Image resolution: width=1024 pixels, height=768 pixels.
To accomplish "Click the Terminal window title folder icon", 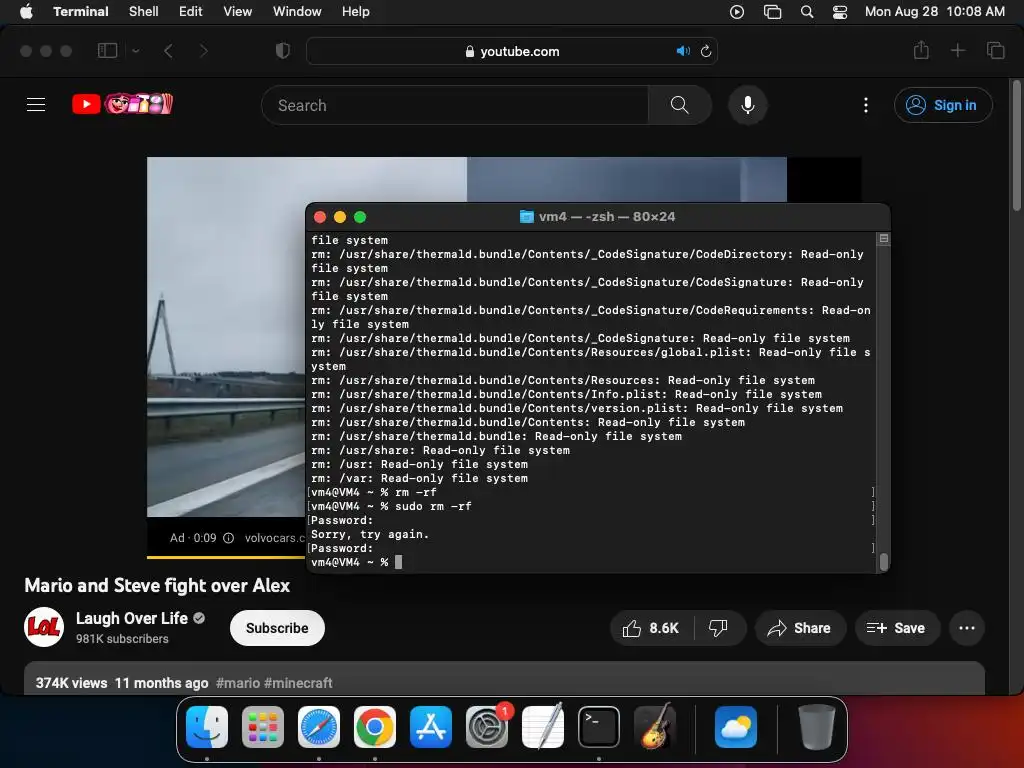I will (526, 217).
